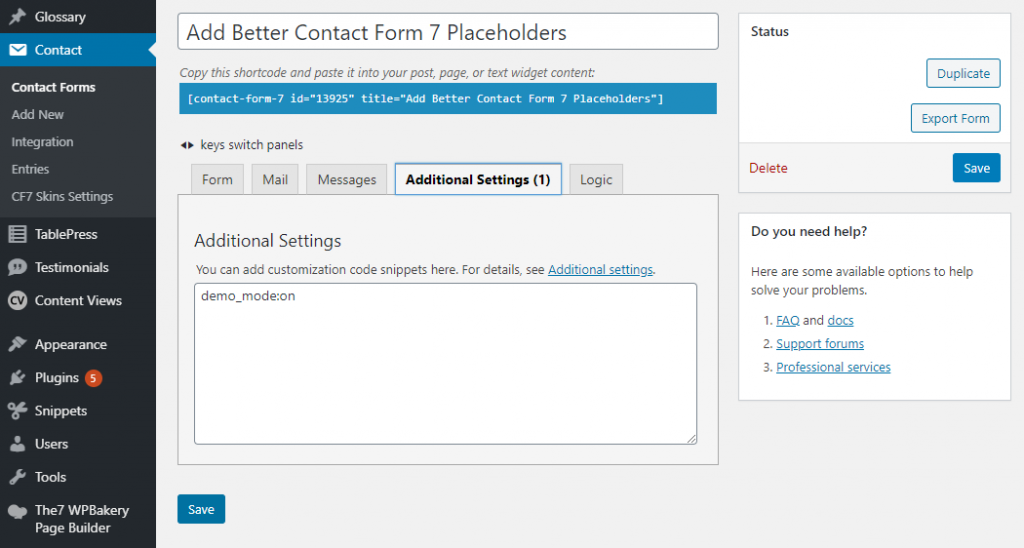Click the Users person icon
The image size is (1024, 548).
click(17, 444)
